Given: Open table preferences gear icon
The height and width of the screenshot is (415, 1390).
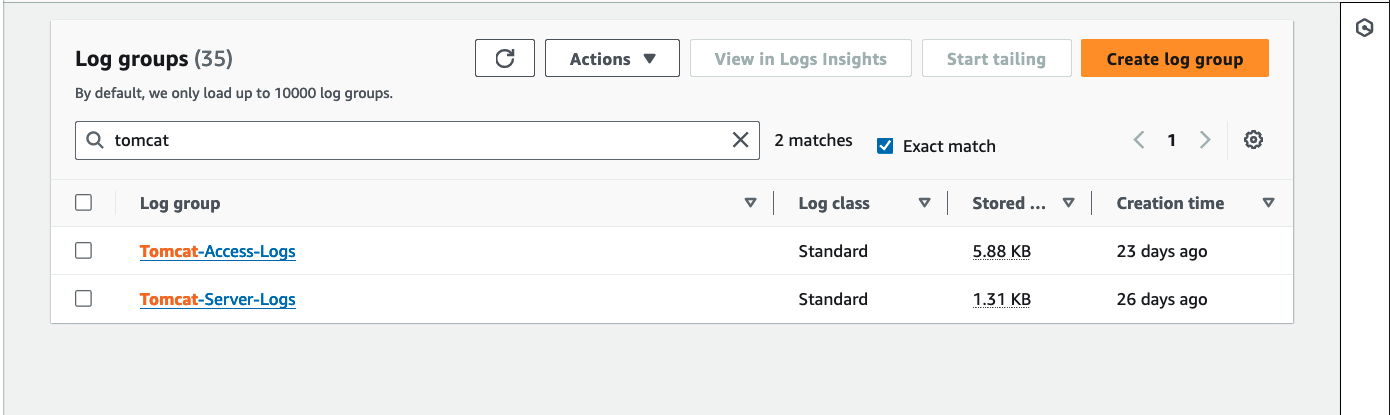Looking at the screenshot, I should (x=1253, y=140).
